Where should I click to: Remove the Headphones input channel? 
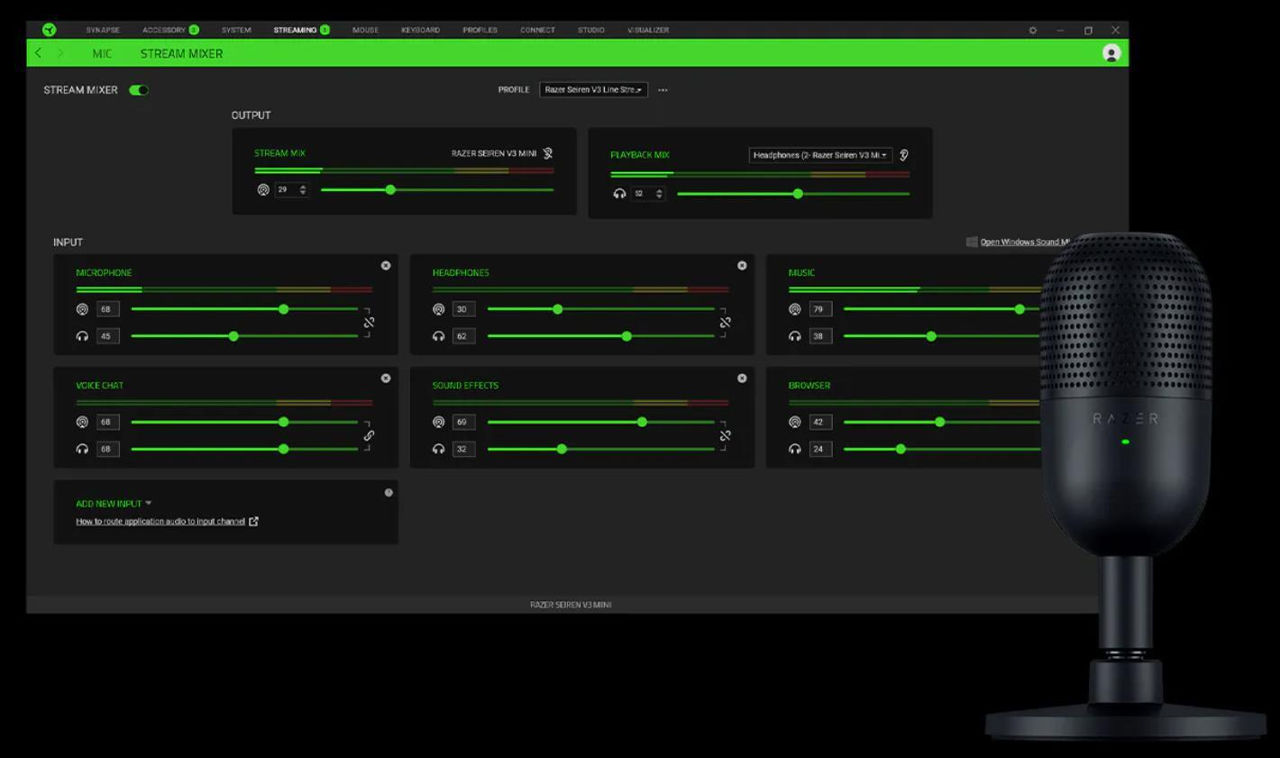click(742, 265)
